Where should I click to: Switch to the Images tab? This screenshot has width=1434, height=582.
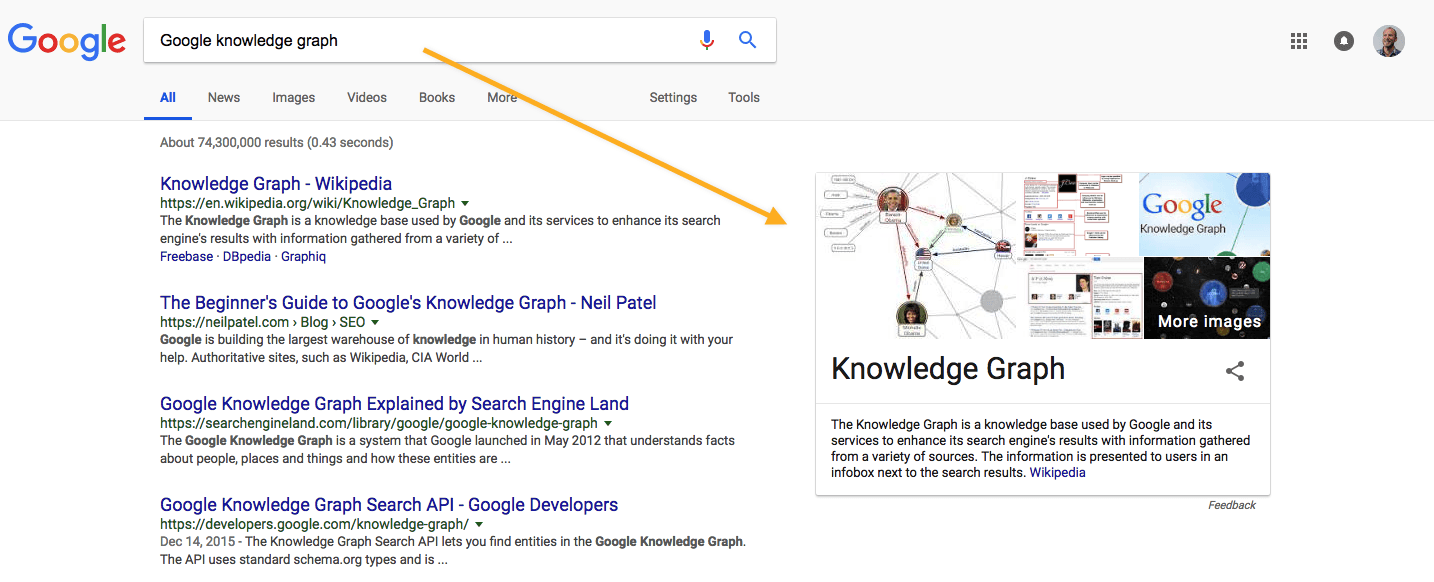coord(293,97)
